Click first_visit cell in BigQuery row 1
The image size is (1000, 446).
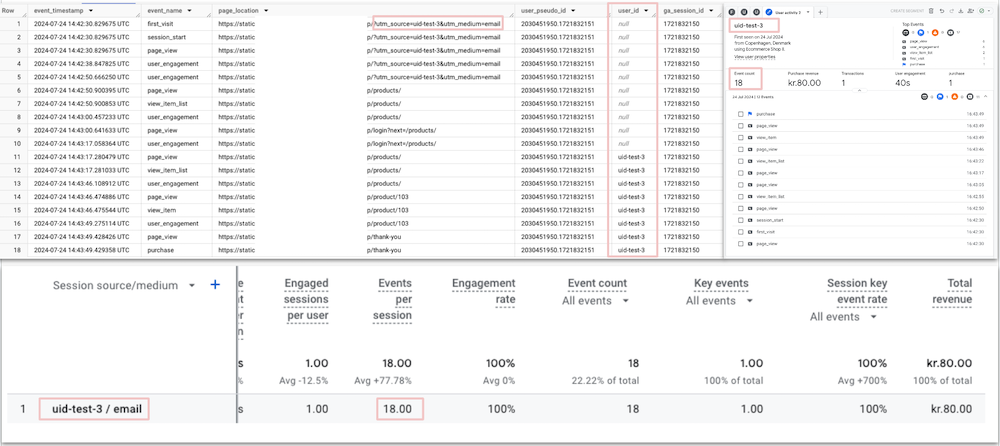point(159,24)
